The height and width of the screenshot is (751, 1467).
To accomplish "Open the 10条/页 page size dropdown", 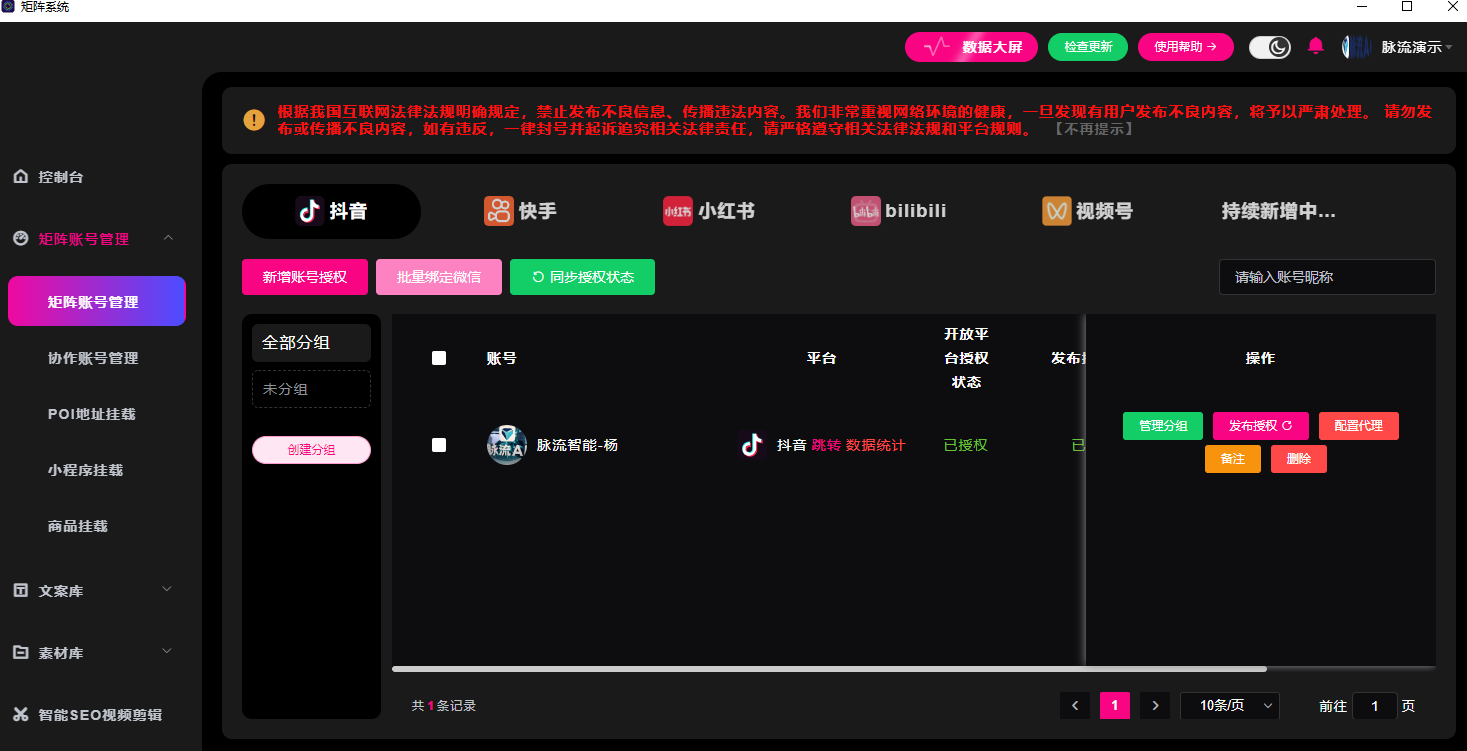I will [x=1230, y=705].
